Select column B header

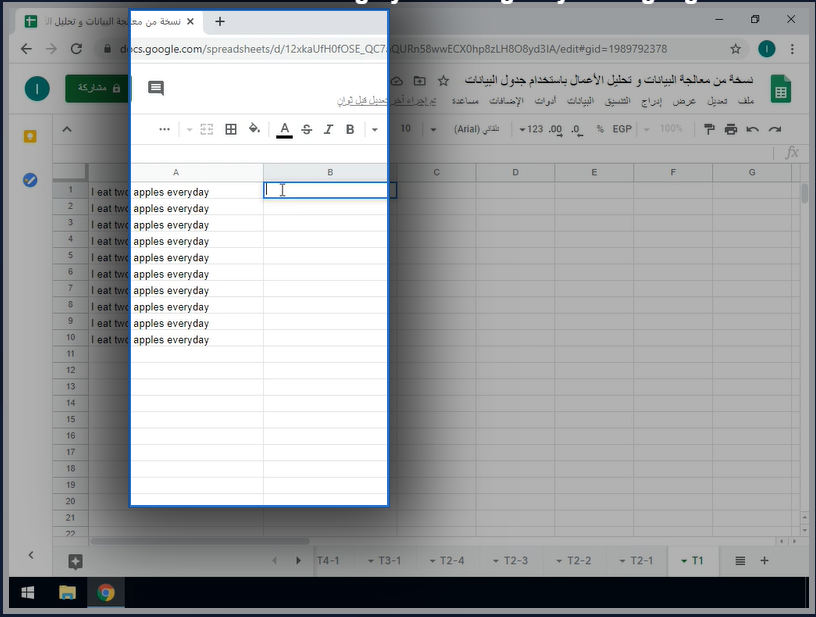[x=330, y=172]
